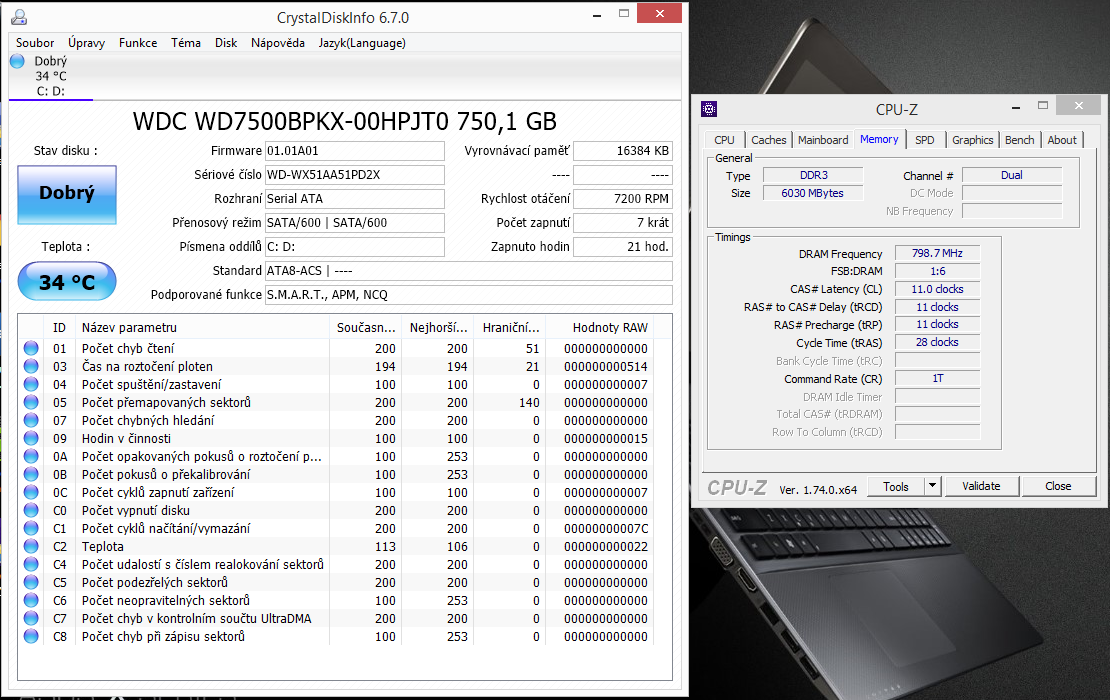Open the Soubor menu
The width and height of the screenshot is (1110, 700).
pos(35,43)
